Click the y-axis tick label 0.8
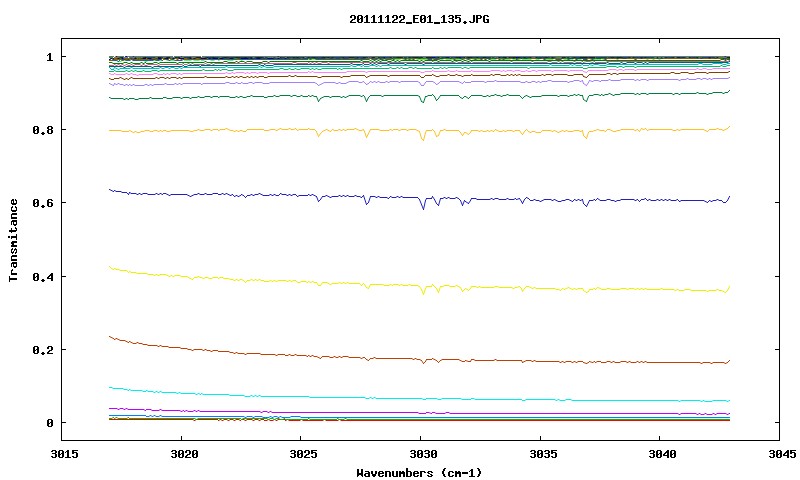The width and height of the screenshot is (800, 480). coord(43,130)
